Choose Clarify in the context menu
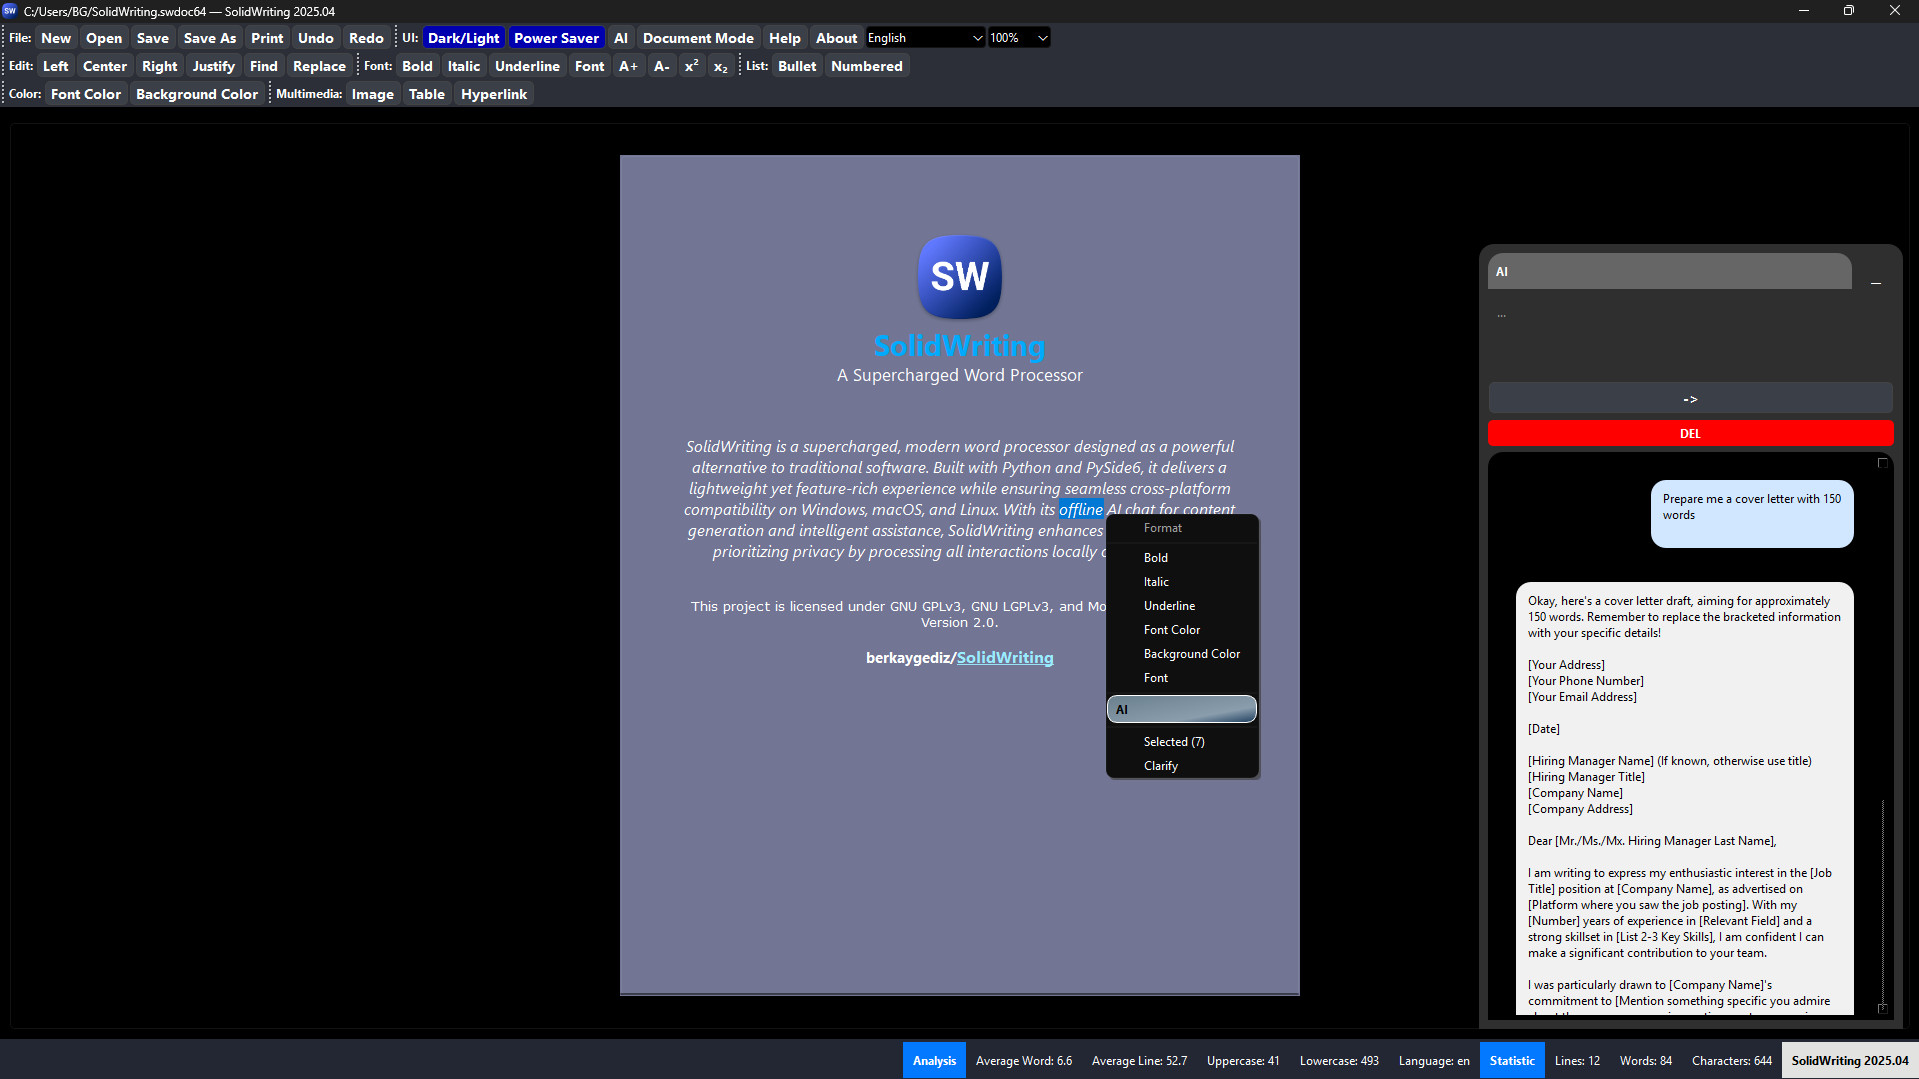Screen dimensions: 1919x1079 click(x=1182, y=766)
